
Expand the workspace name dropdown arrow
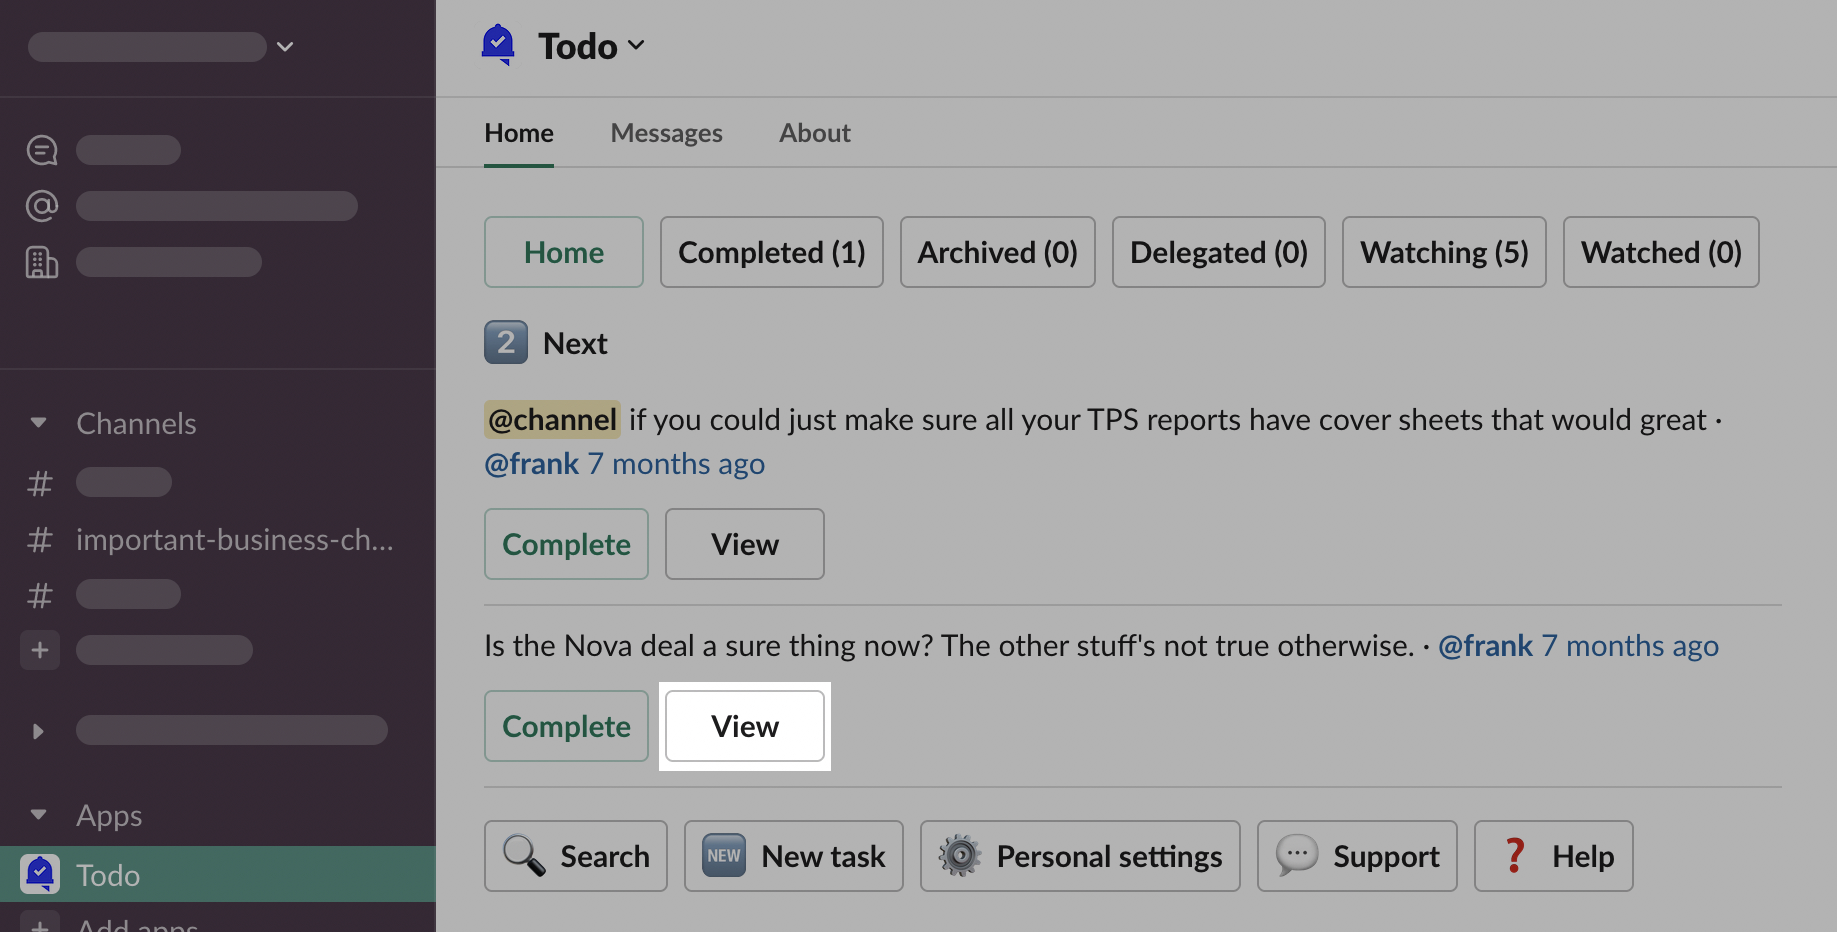(285, 47)
